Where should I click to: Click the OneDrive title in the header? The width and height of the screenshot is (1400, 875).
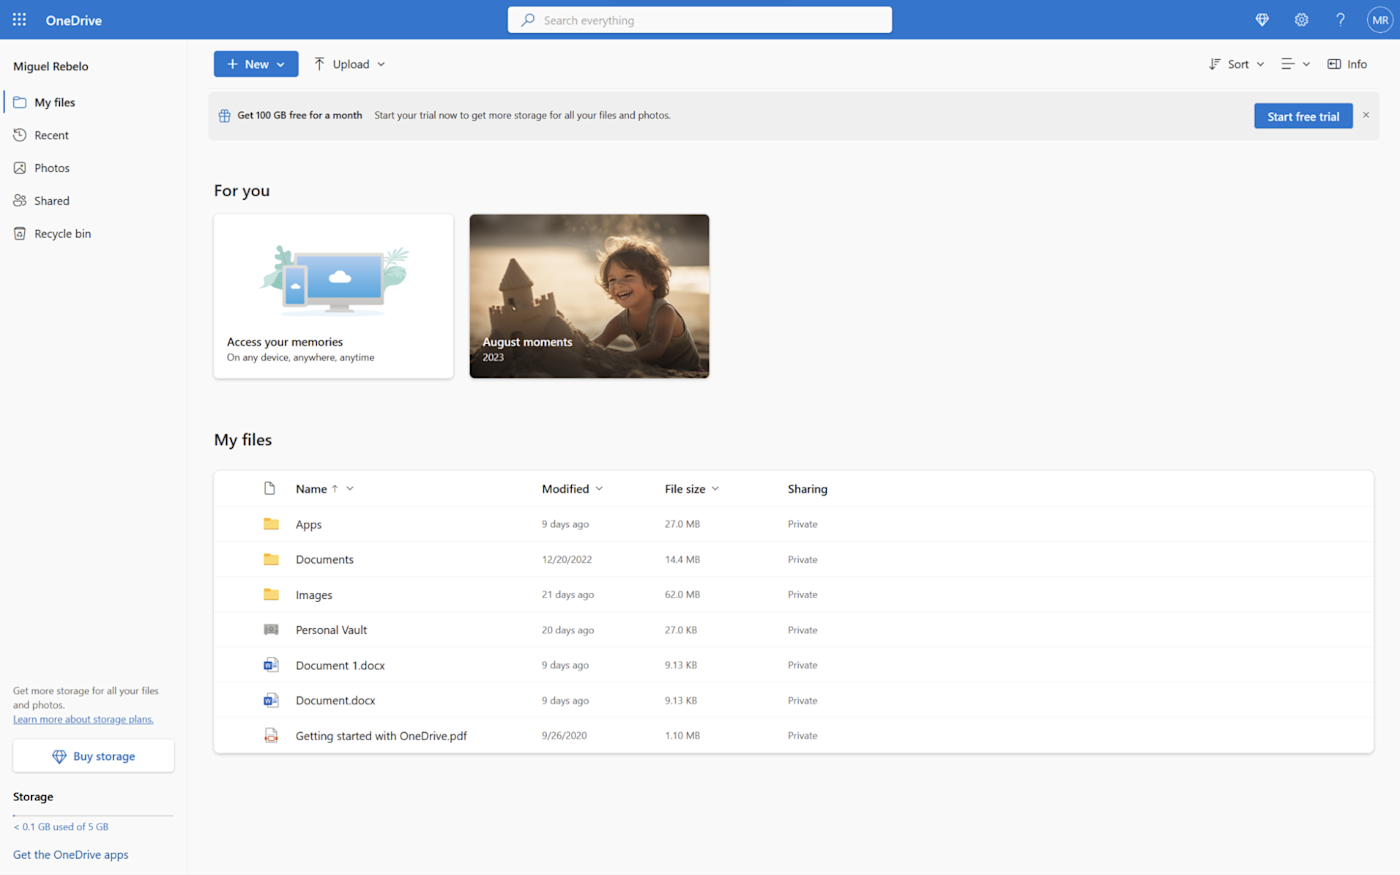click(74, 20)
